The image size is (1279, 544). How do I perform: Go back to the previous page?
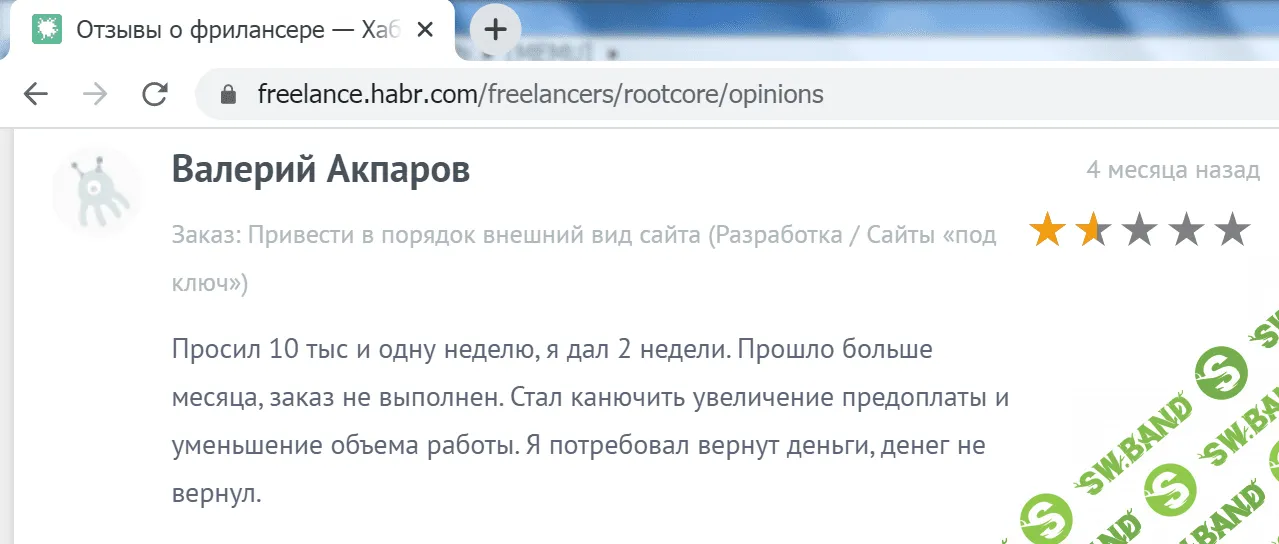click(x=36, y=95)
